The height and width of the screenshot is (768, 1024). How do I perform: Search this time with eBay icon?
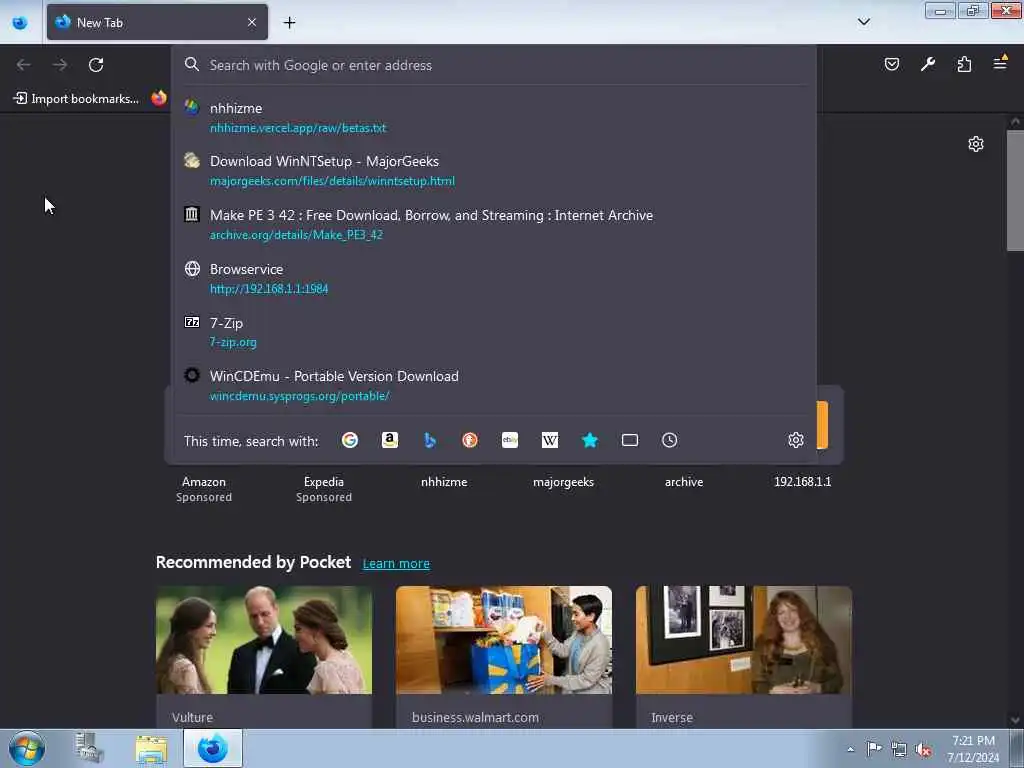tap(510, 440)
